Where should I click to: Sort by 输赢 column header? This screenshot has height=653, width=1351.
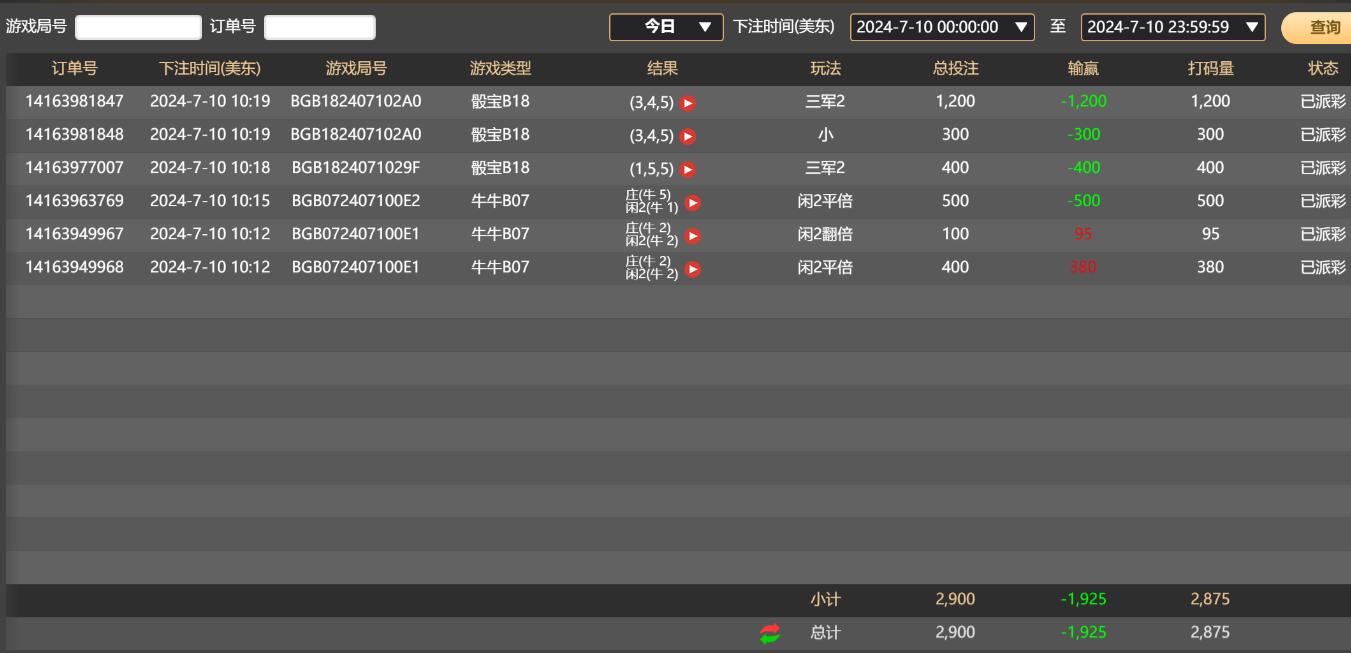tap(1083, 69)
